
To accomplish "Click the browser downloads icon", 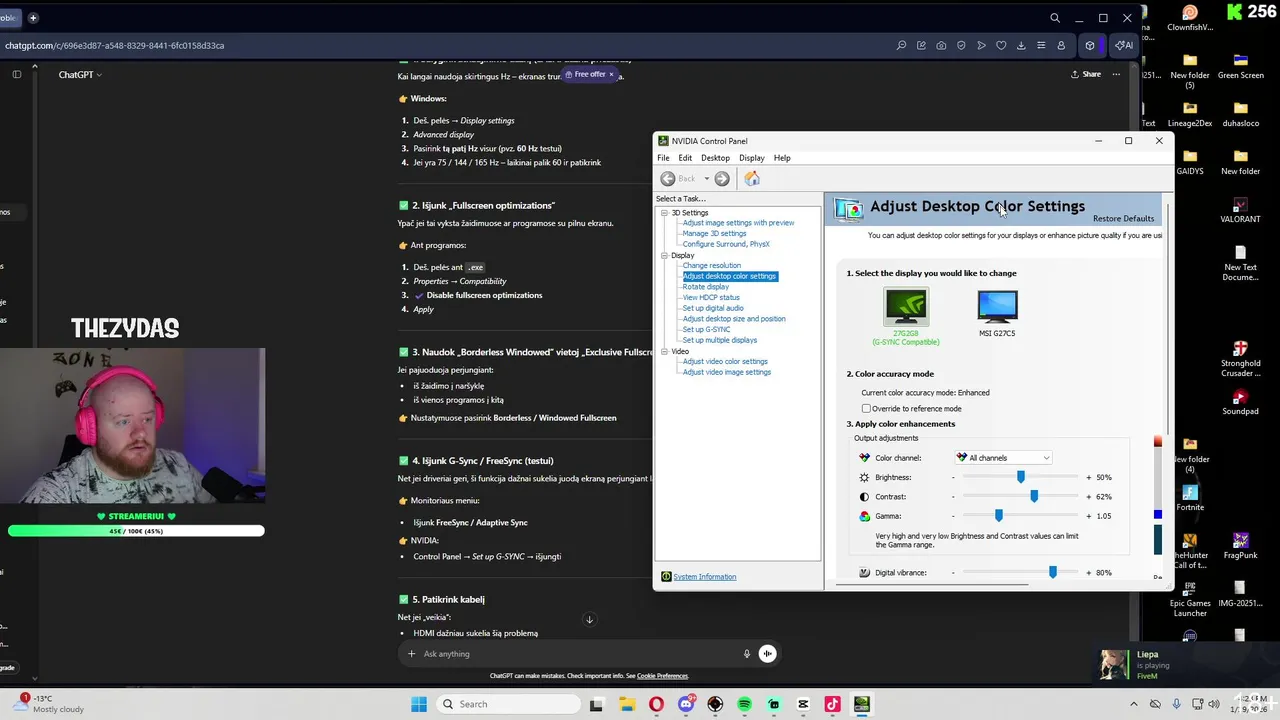I will 1021,45.
